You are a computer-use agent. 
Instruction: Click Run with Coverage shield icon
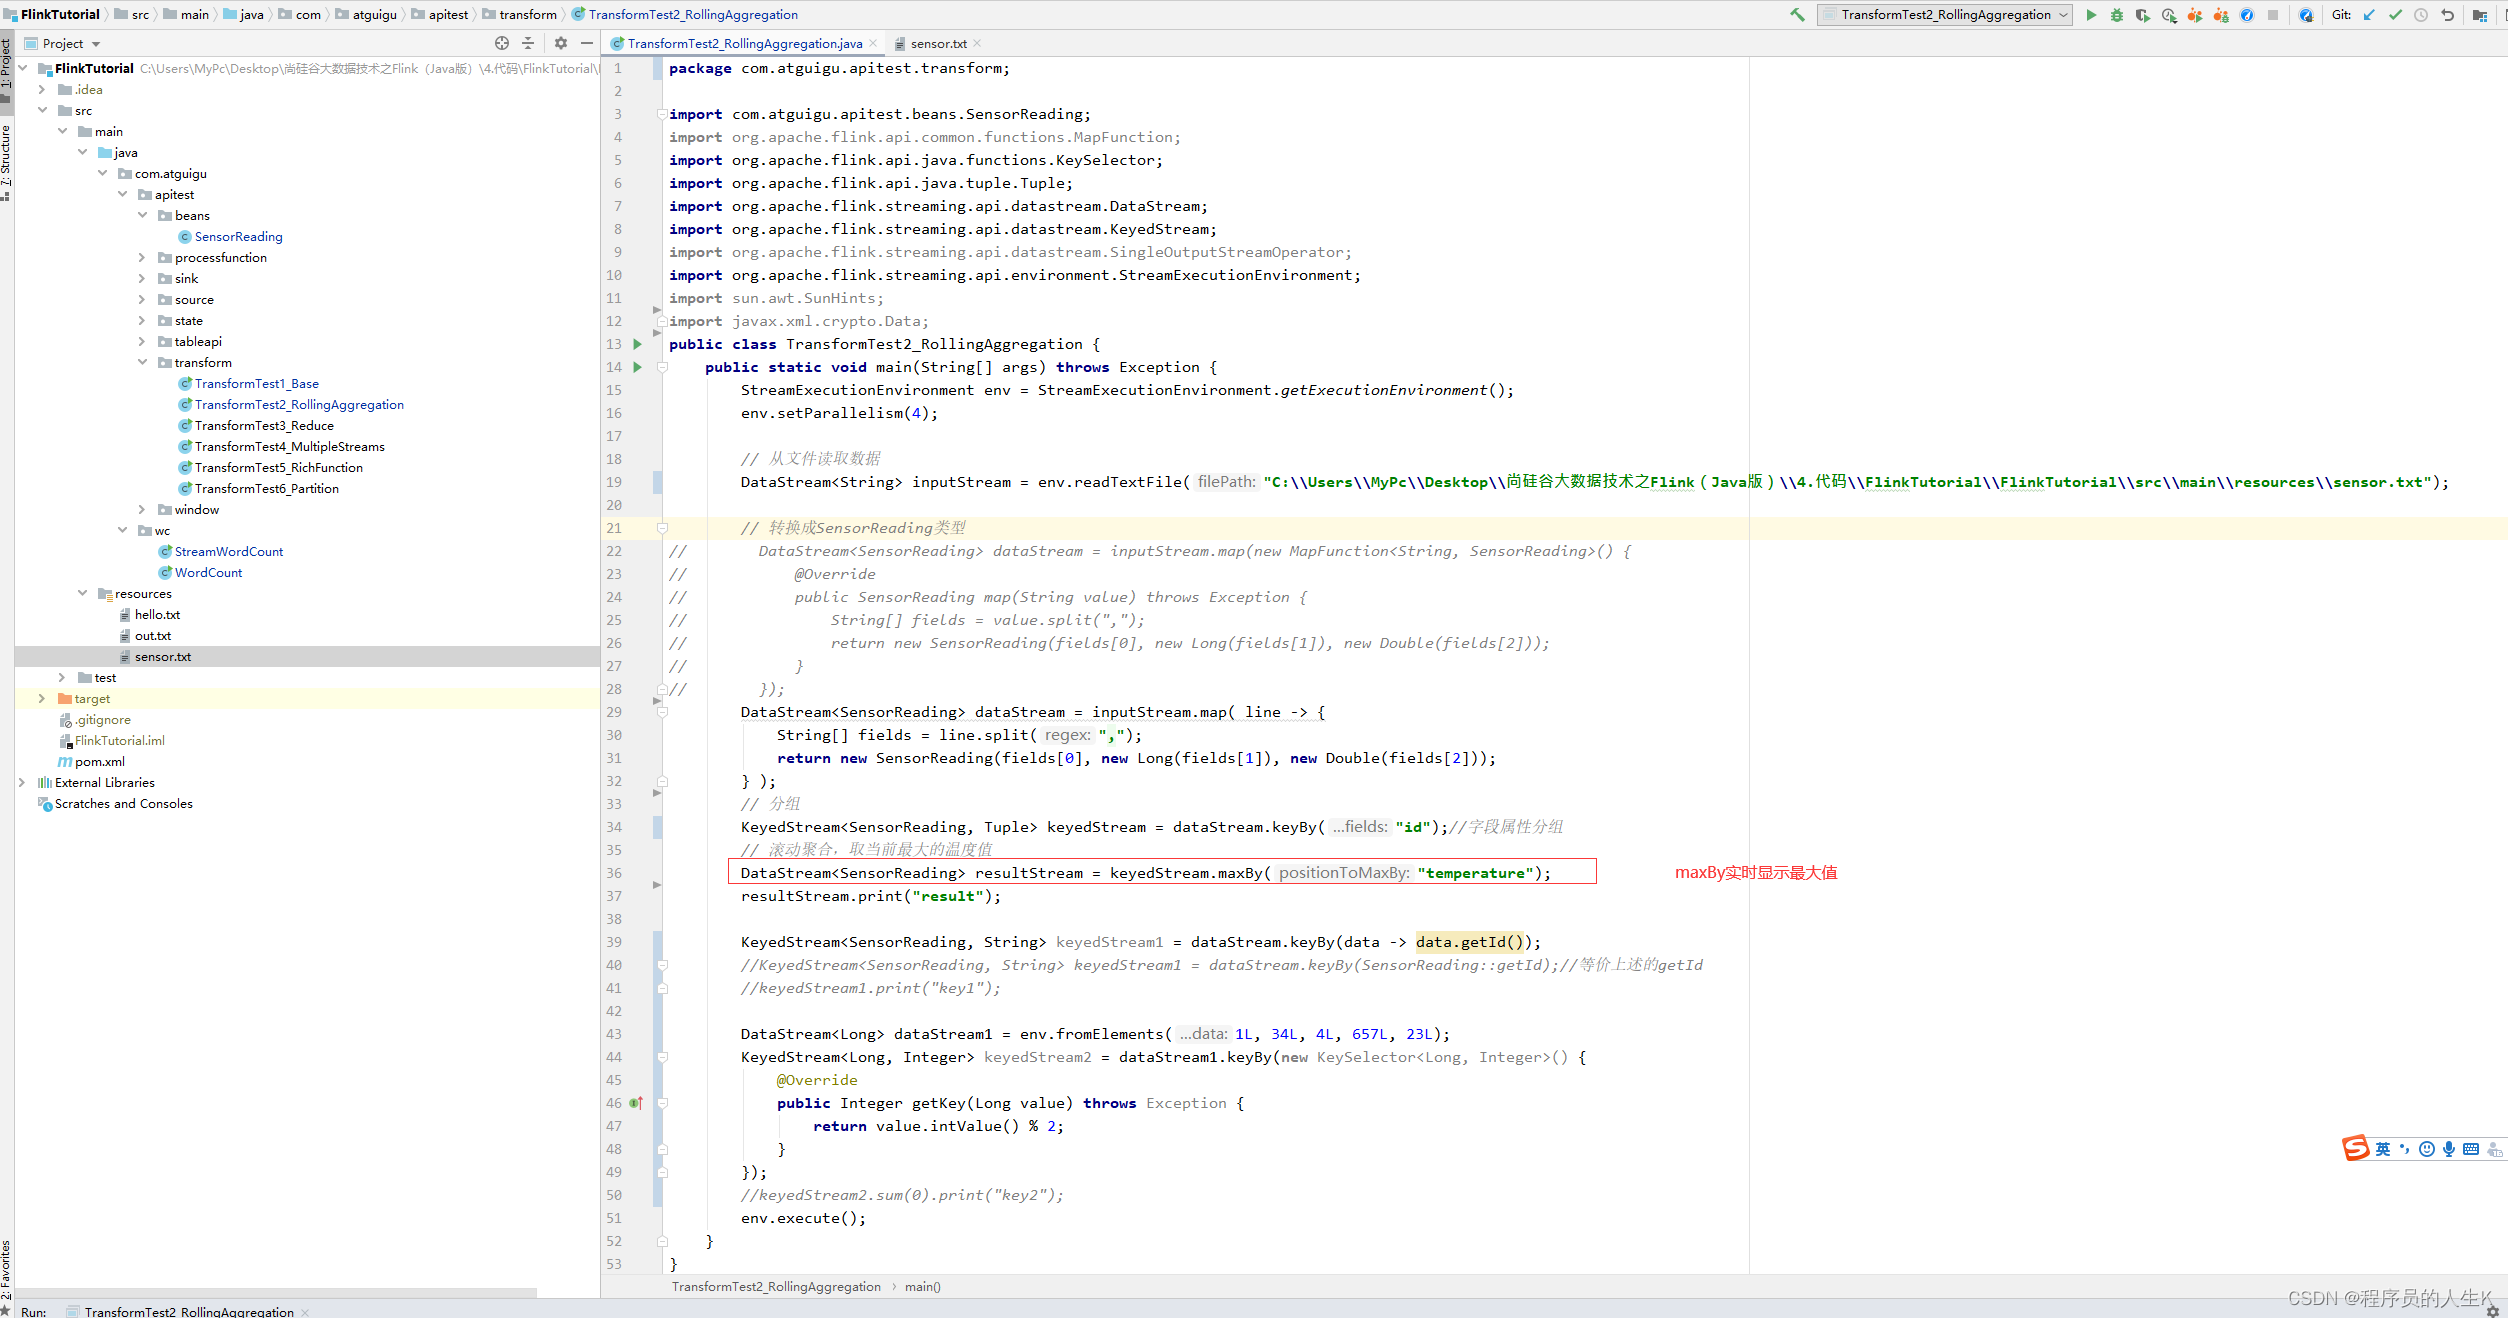pyautogui.click(x=2143, y=15)
